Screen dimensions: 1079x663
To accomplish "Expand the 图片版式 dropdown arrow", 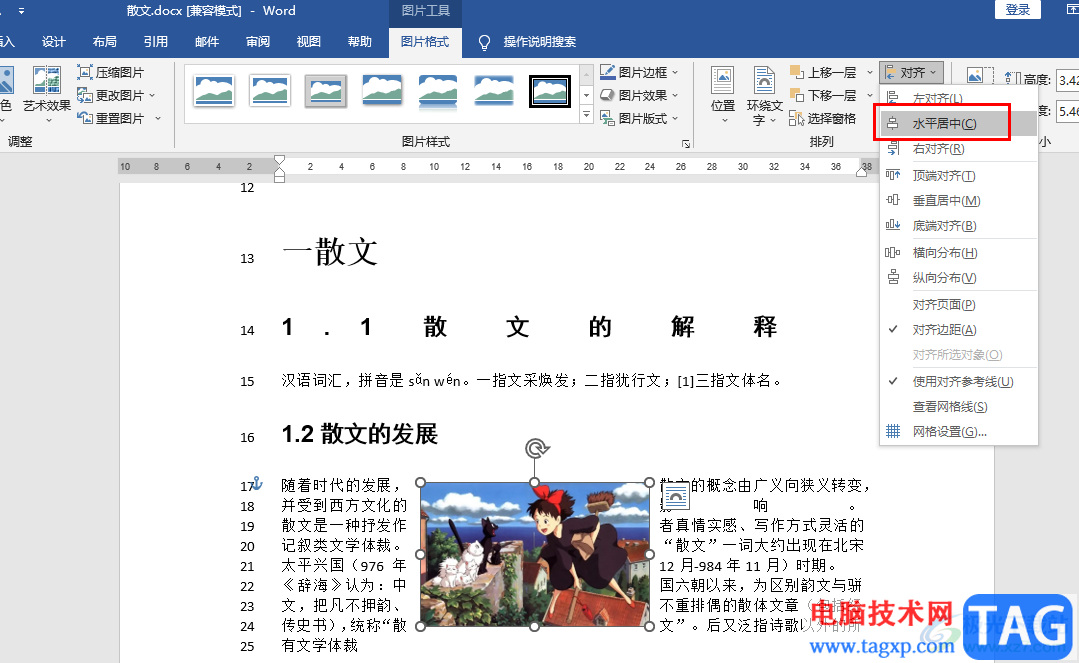I will click(x=675, y=118).
